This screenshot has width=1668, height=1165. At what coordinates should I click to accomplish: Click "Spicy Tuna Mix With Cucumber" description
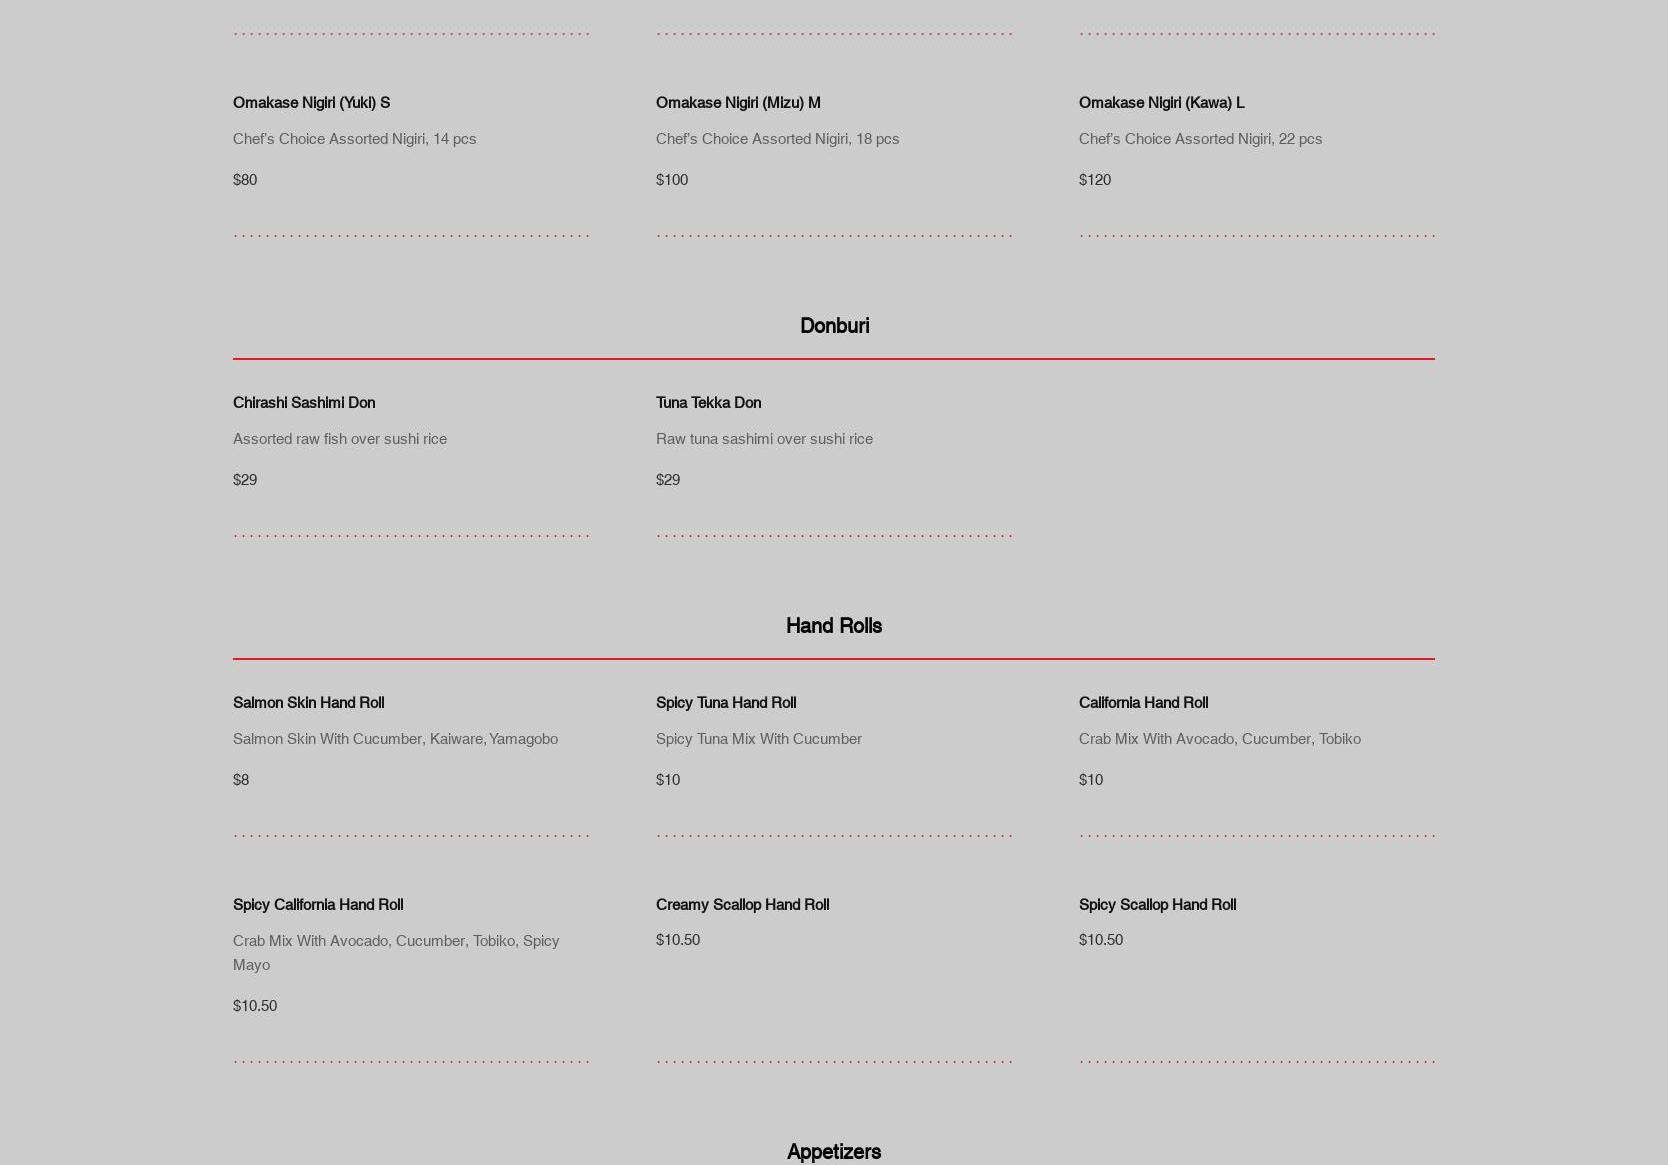[x=757, y=739]
